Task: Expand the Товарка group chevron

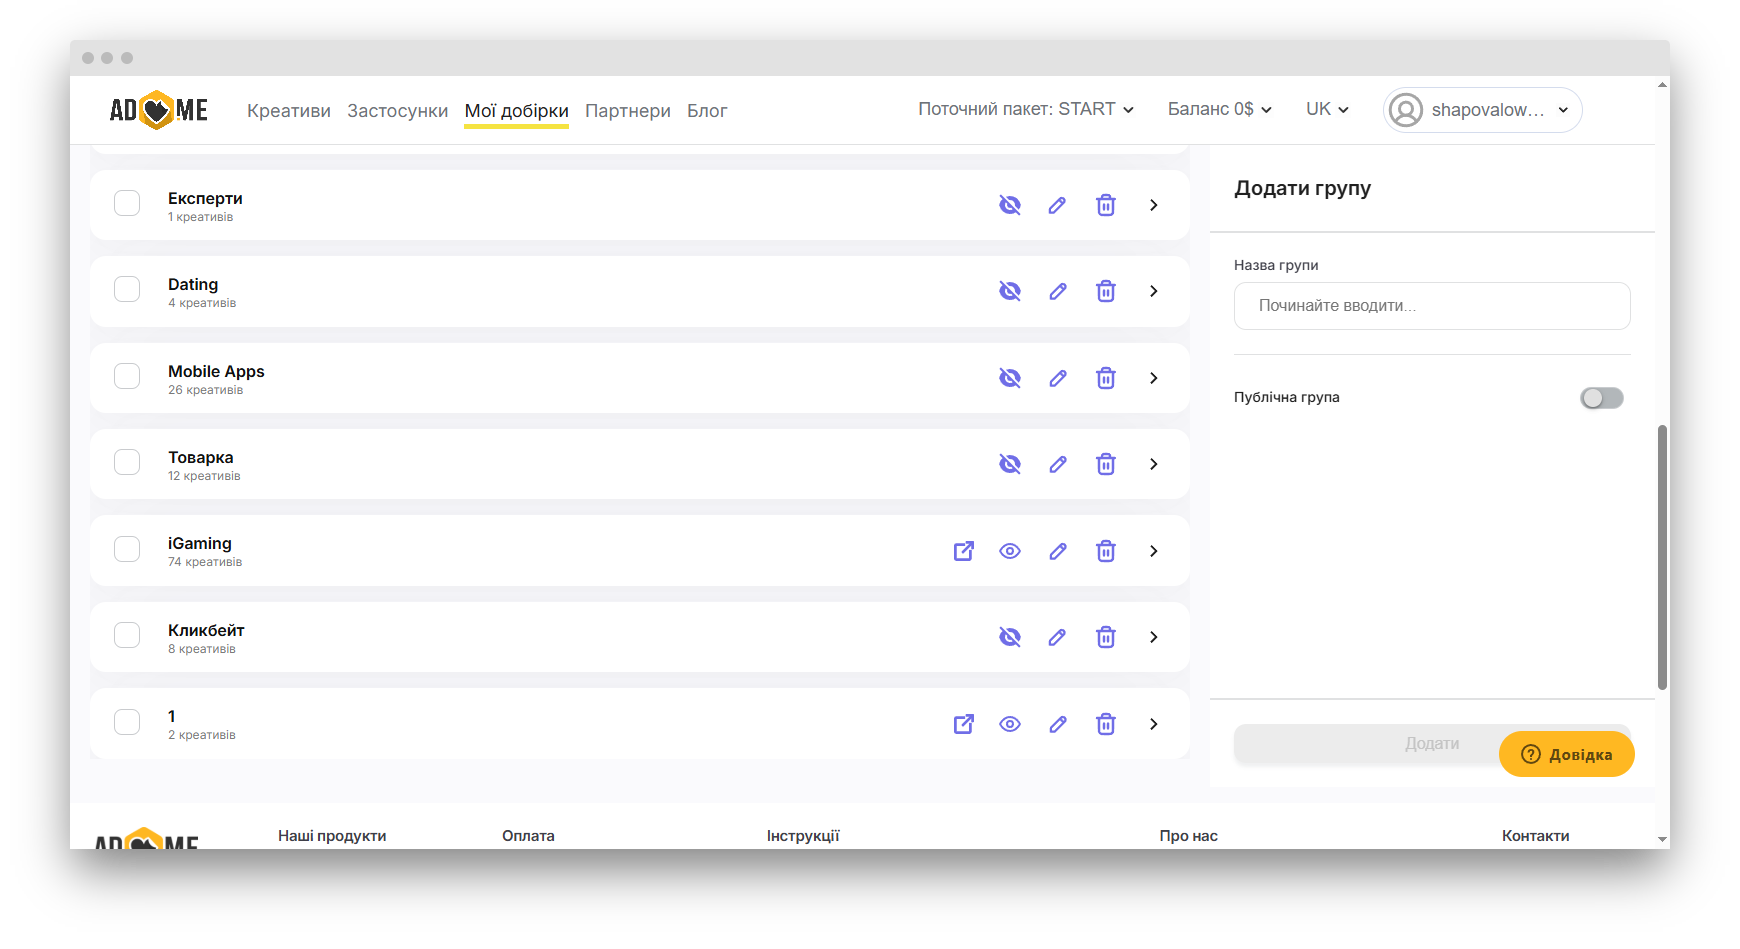Action: (x=1153, y=464)
